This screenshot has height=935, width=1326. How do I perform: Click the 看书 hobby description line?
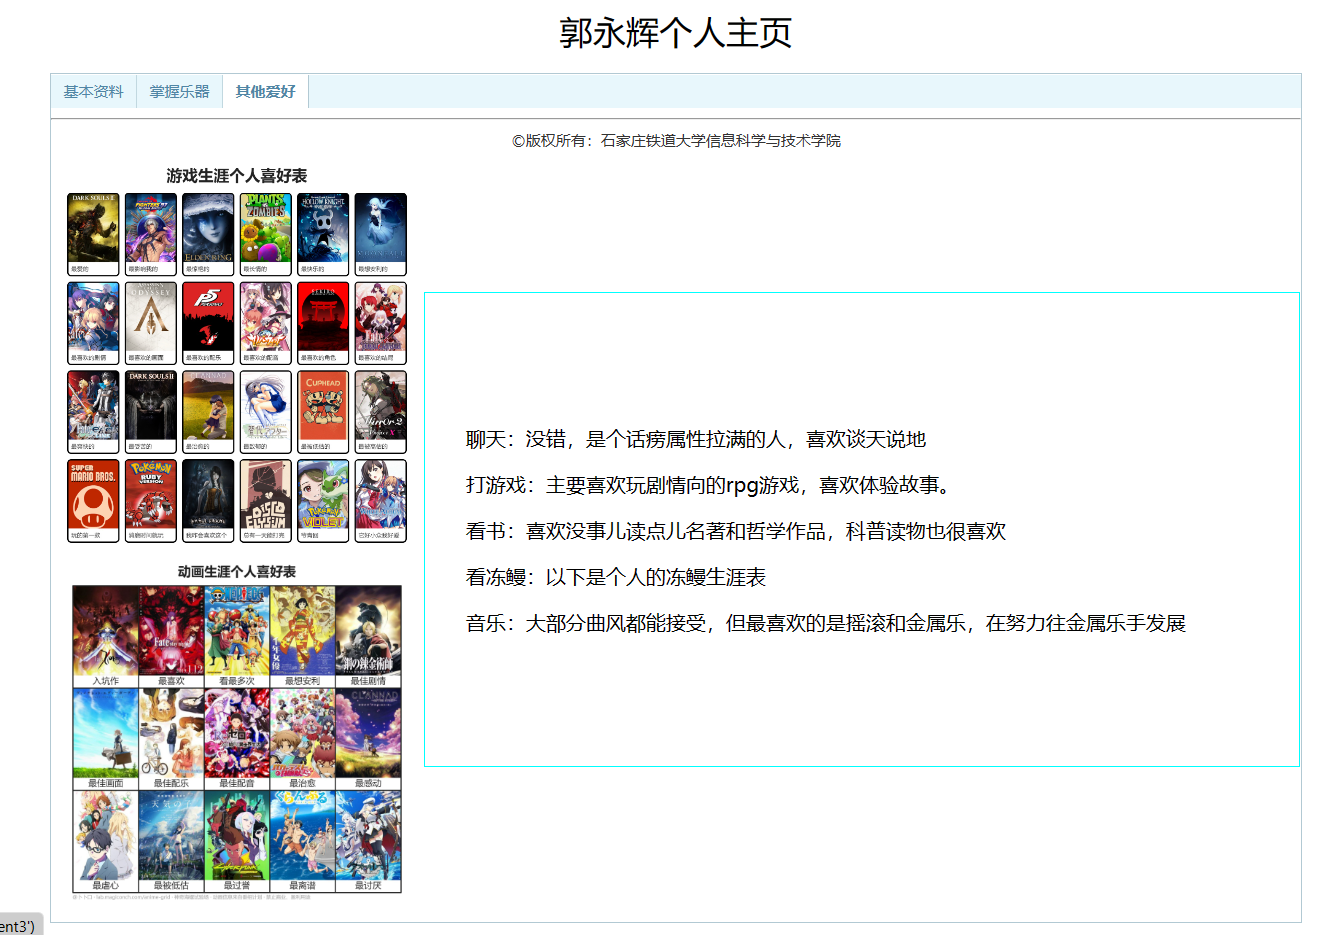736,531
